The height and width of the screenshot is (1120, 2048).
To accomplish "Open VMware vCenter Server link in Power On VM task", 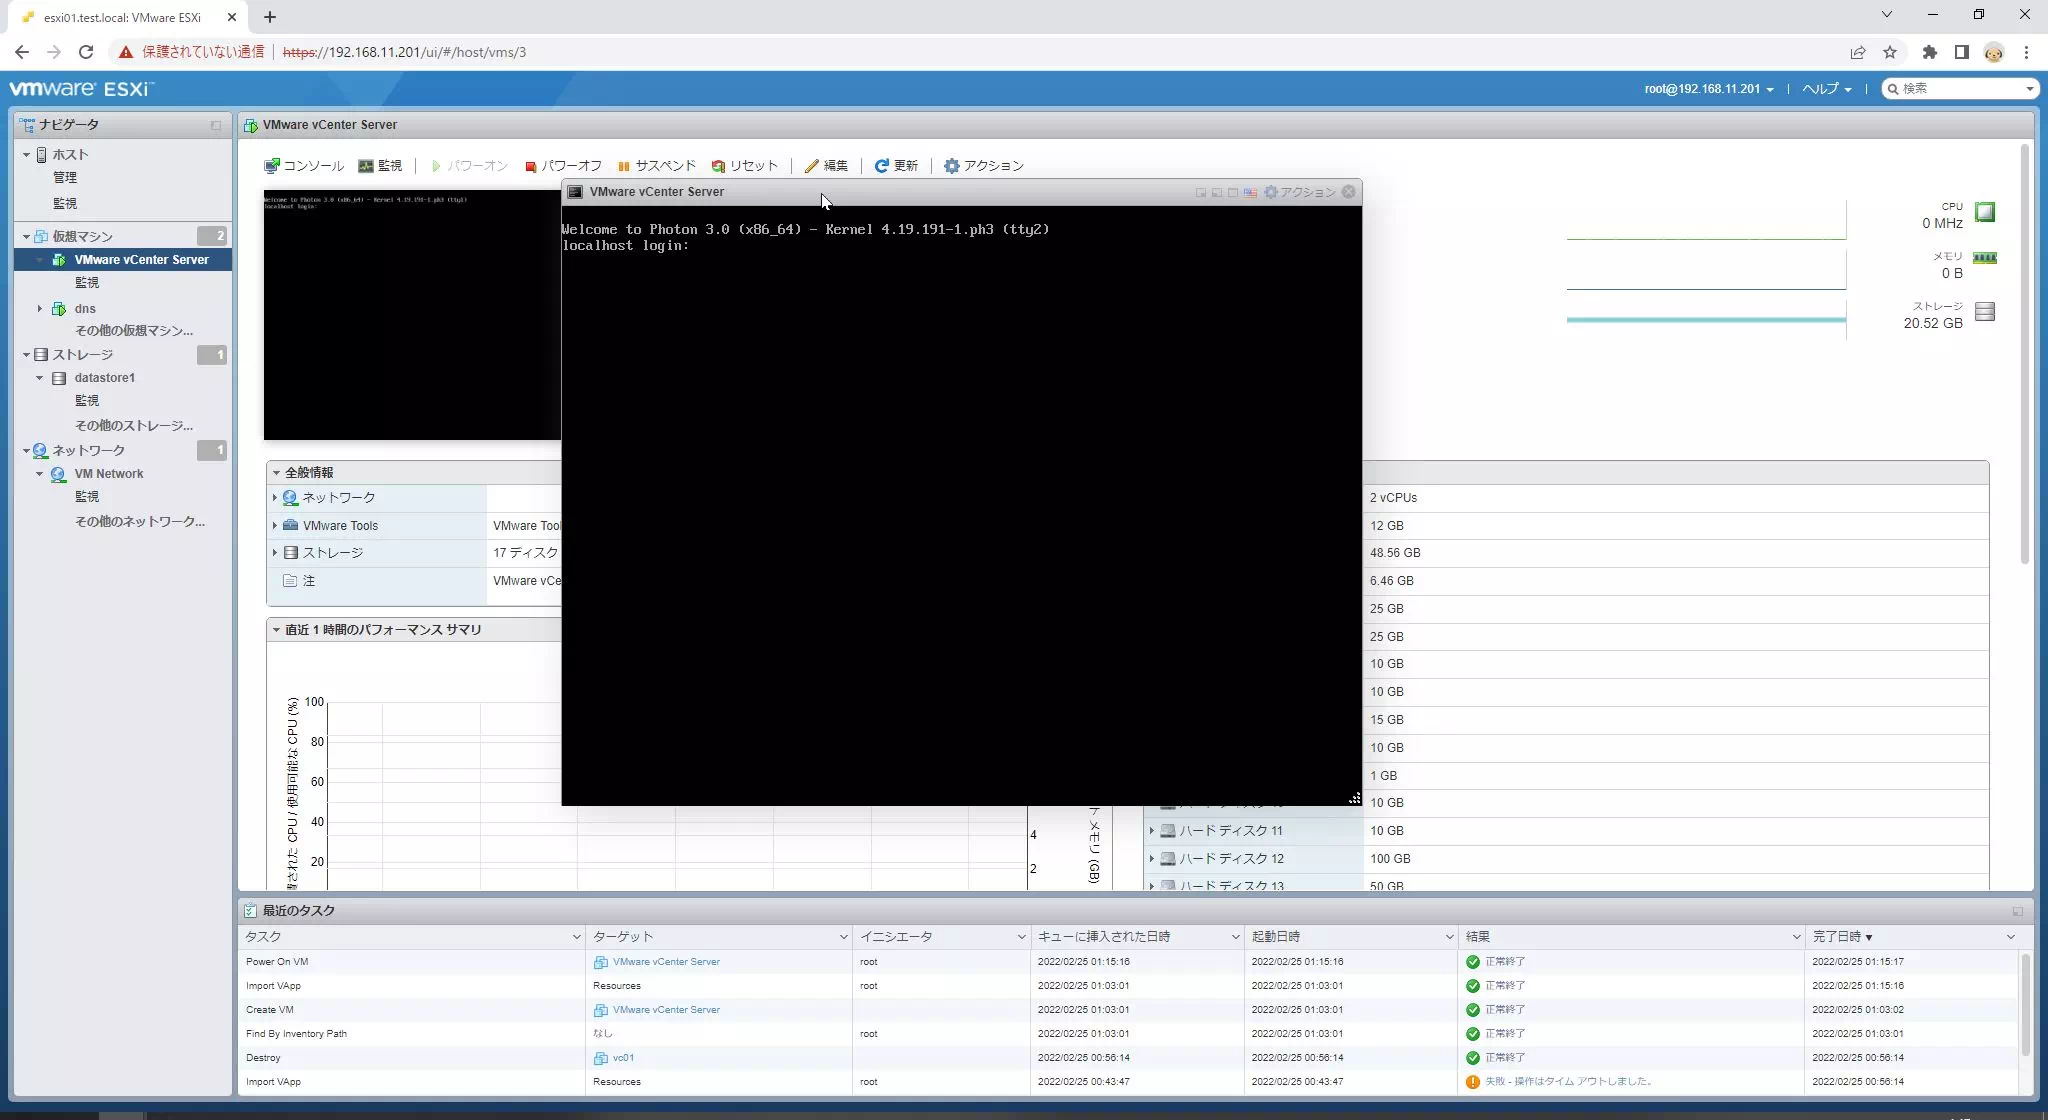I will coord(666,962).
